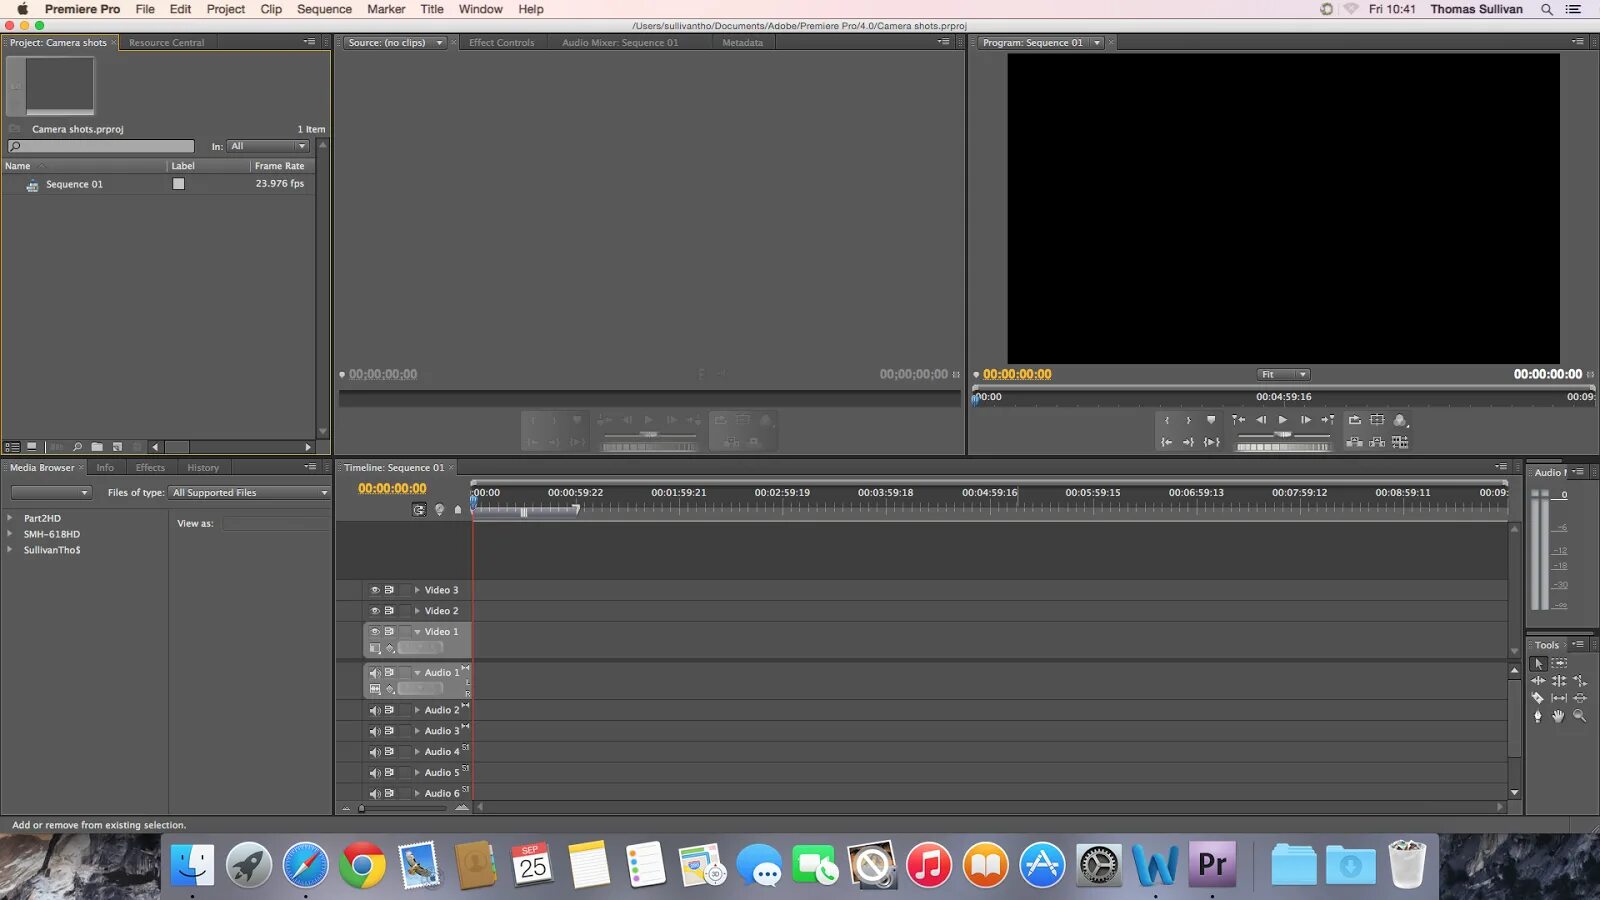The image size is (1600, 900).
Task: Add an unnumbered marker in Timeline
Action: tap(458, 510)
